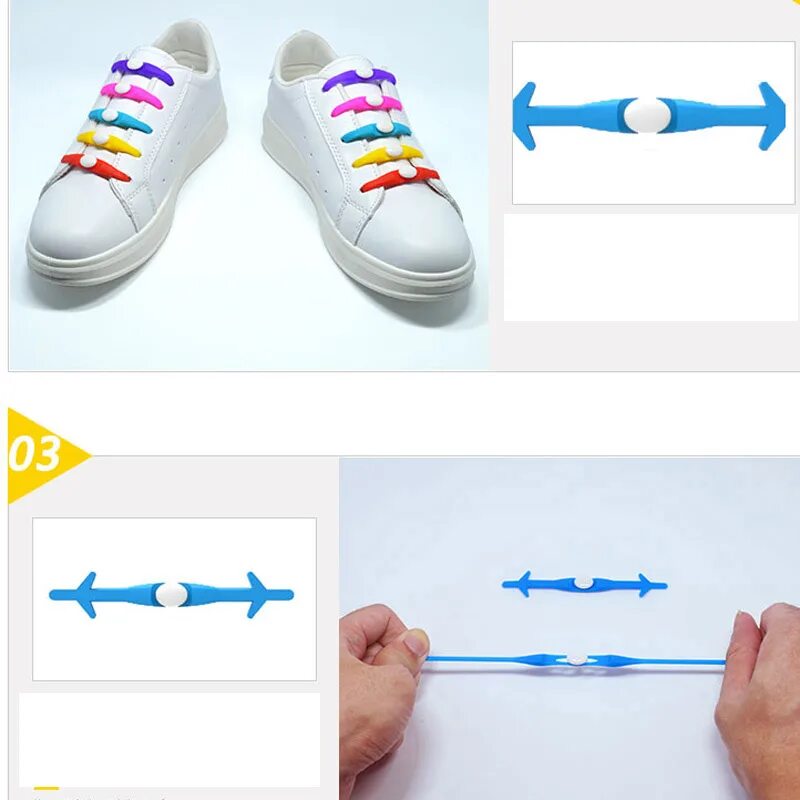Click the blank white box under top diagram

pyautogui.click(x=651, y=267)
